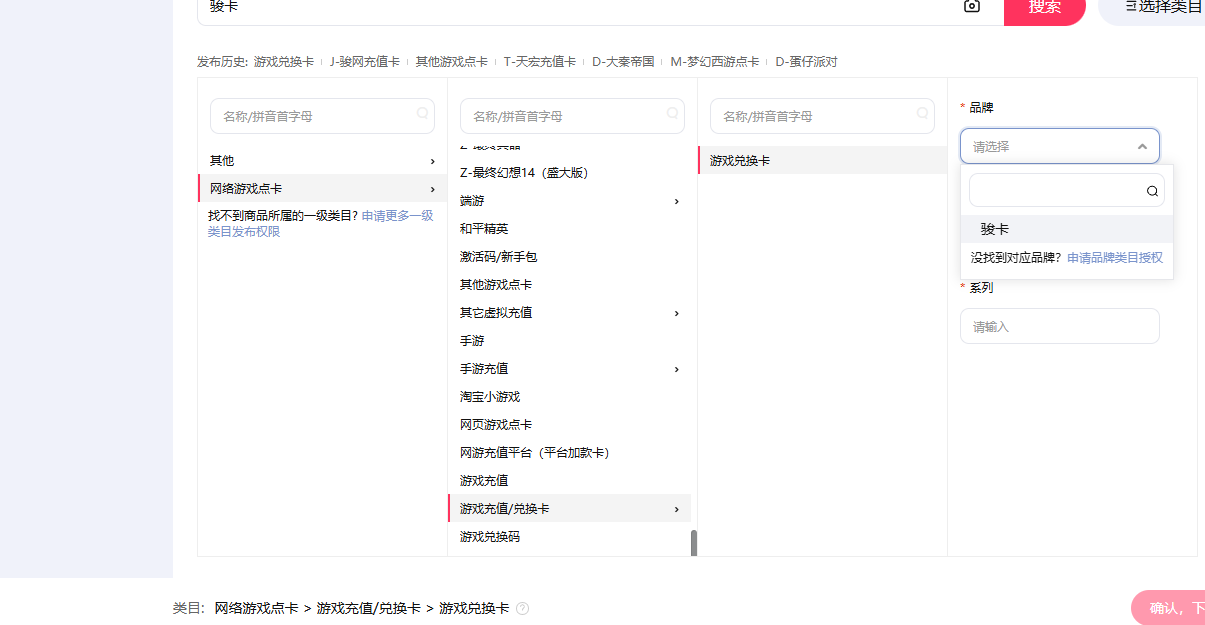The image size is (1205, 625).
Task: Select 骏卡 brand option
Action: (x=995, y=229)
